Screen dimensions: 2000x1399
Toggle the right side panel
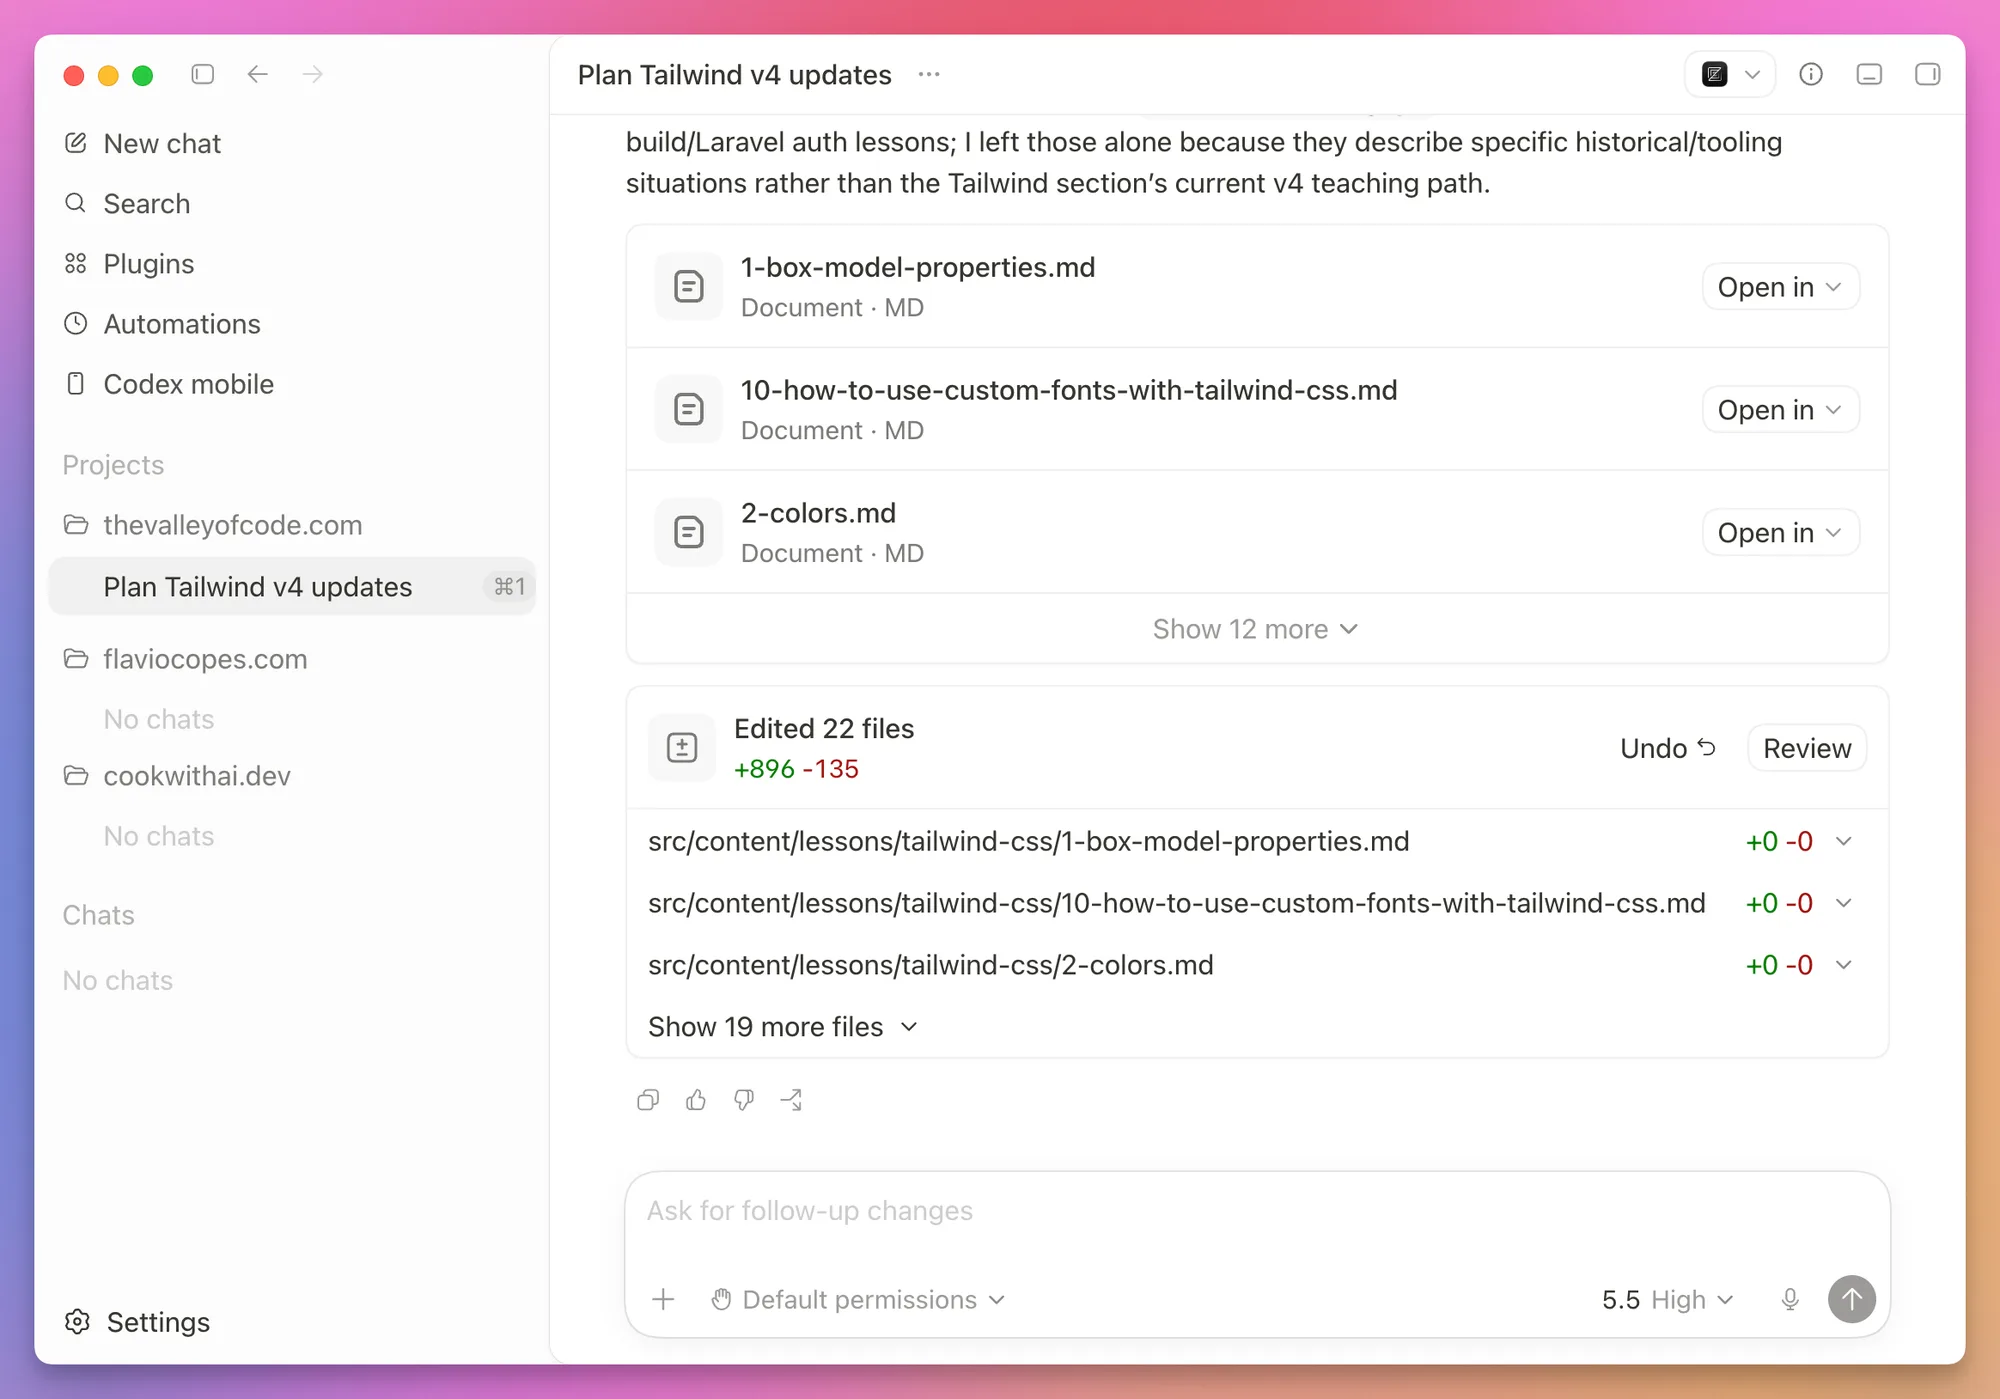pyautogui.click(x=1928, y=74)
